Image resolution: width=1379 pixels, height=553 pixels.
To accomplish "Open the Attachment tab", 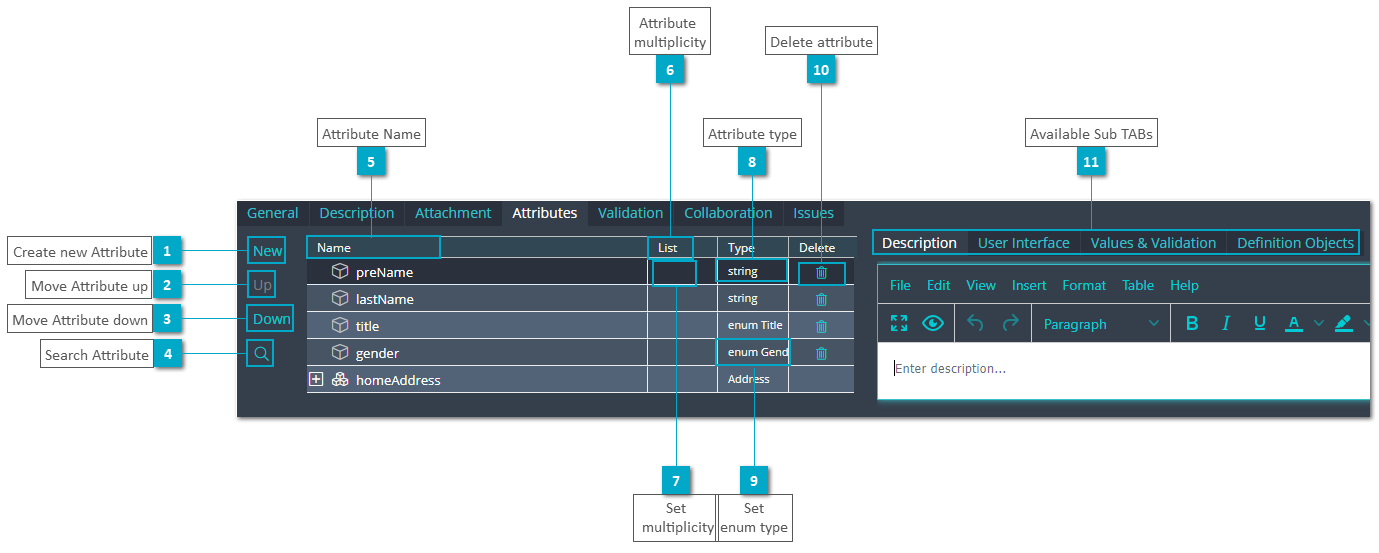I will (453, 213).
